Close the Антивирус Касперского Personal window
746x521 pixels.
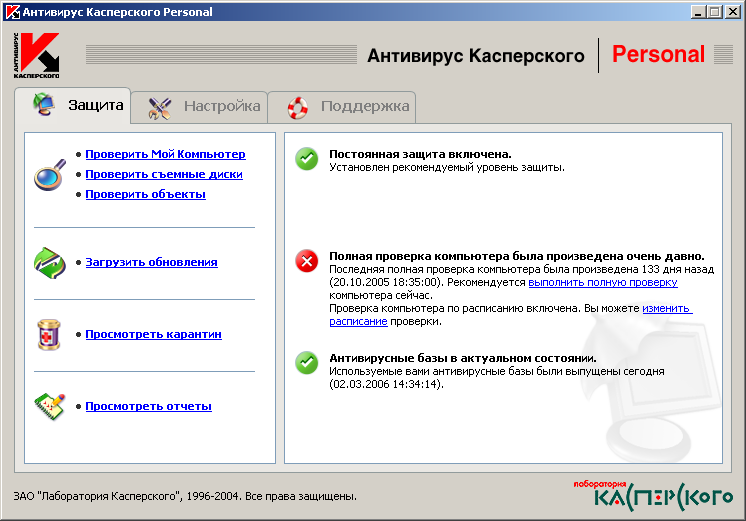tap(732, 12)
